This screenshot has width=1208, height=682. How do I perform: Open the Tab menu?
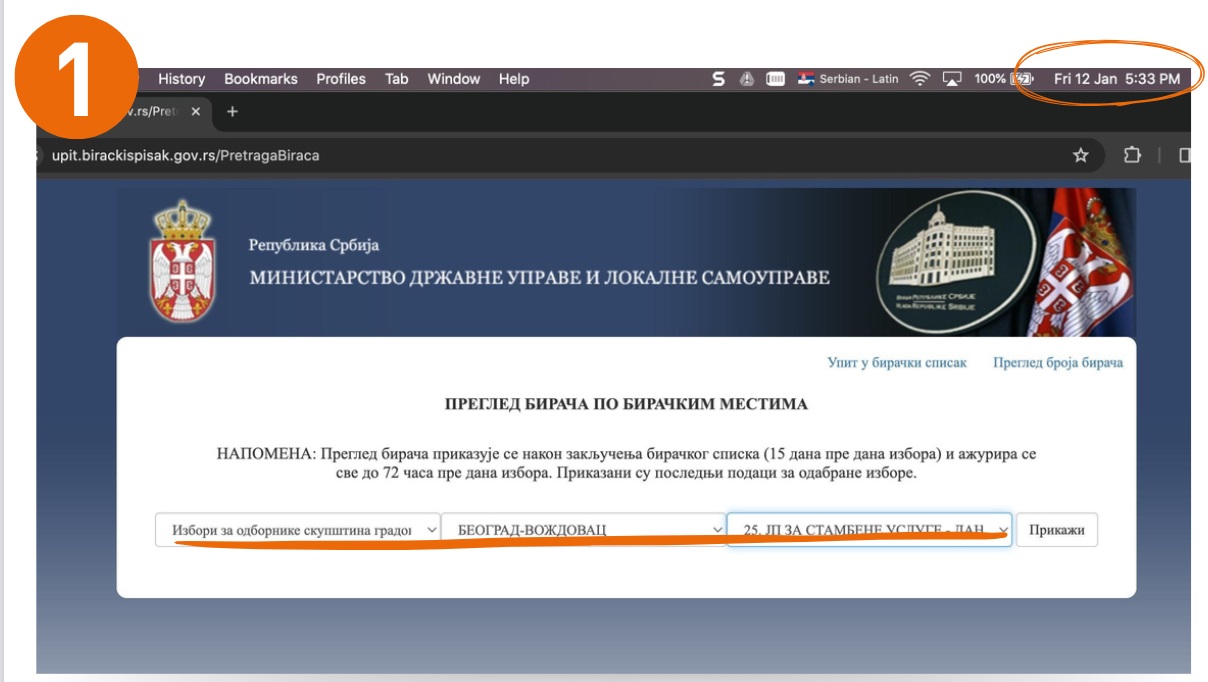point(397,79)
